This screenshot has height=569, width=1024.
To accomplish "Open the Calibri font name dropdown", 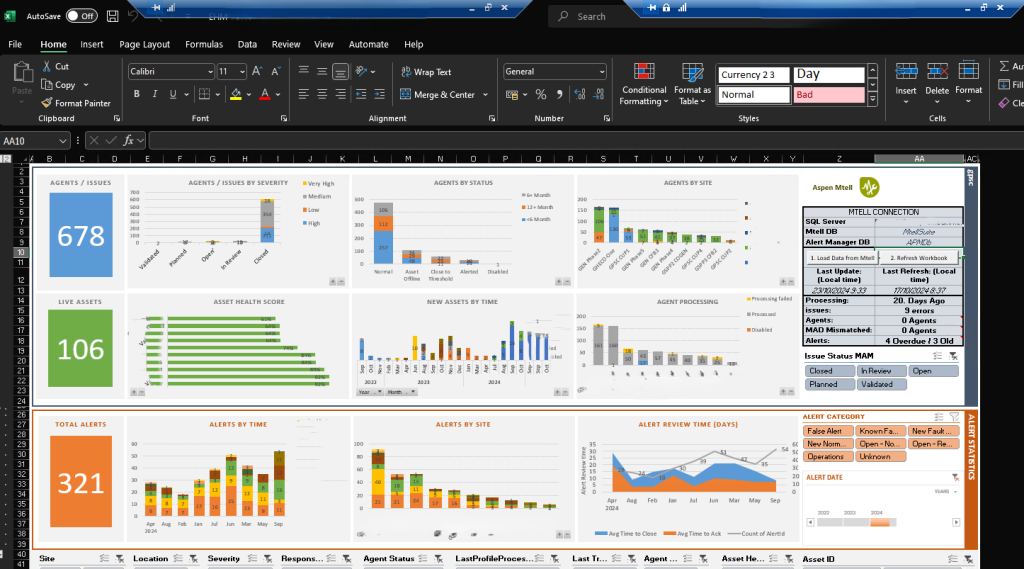I will 210,72.
